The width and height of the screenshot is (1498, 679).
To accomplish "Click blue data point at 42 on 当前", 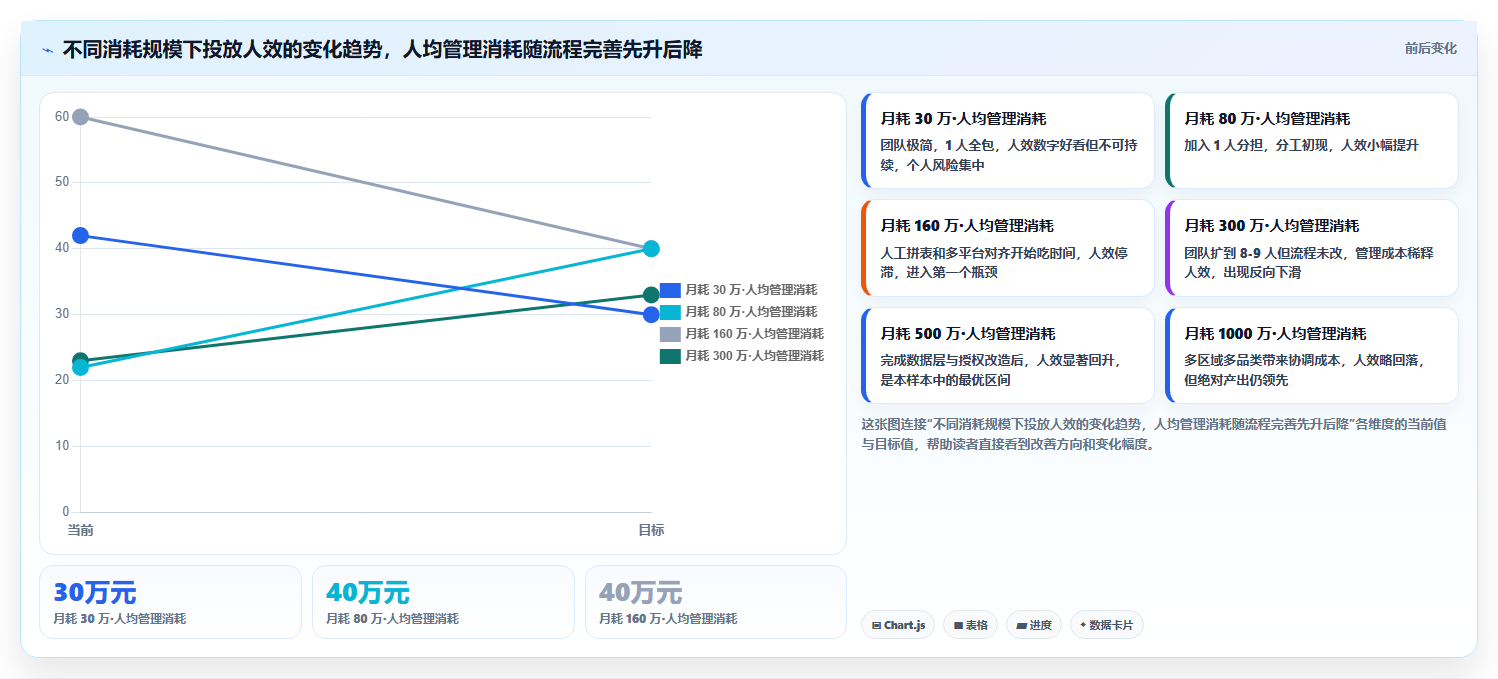I will 81,236.
